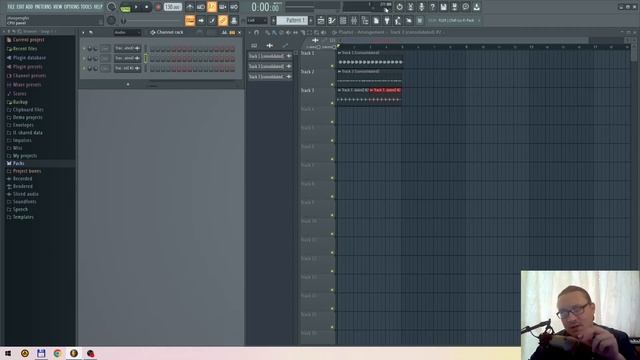Screen dimensions: 640x360
Task: Mute the first channel in Channel rack
Action: [x=84, y=49]
